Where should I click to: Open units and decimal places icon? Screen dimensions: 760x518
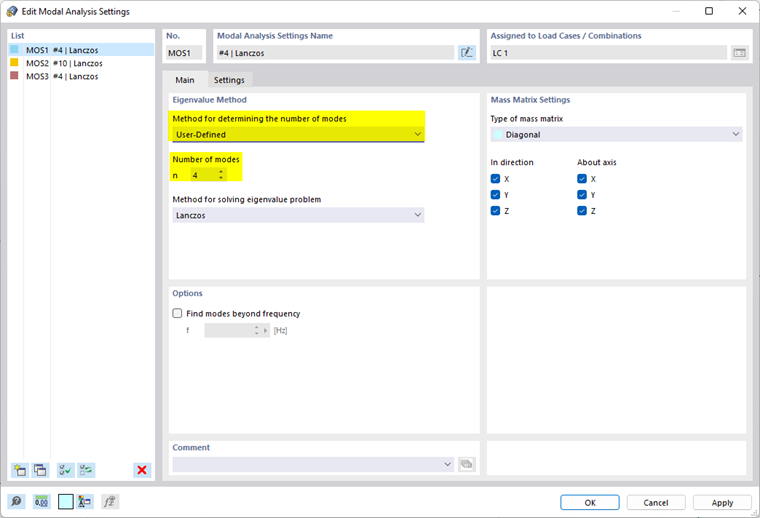(41, 502)
